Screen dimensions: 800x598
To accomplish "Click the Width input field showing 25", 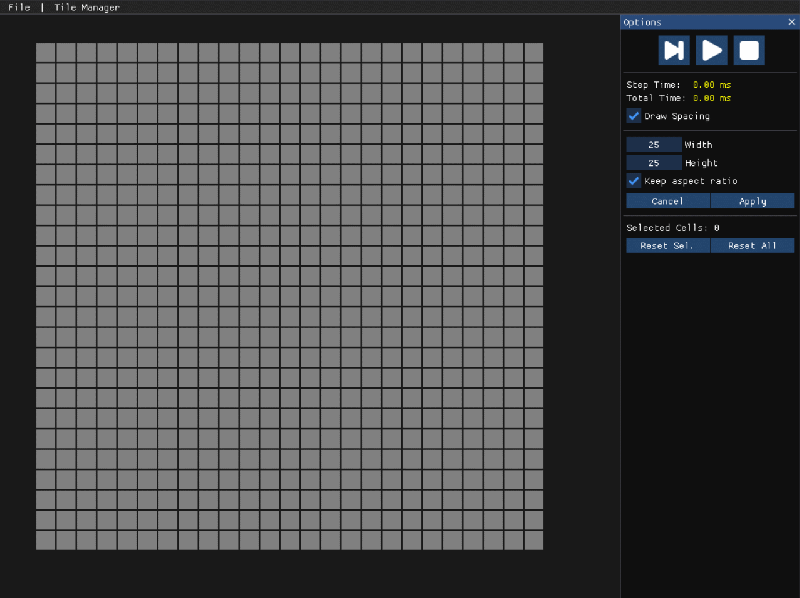I will 654,144.
